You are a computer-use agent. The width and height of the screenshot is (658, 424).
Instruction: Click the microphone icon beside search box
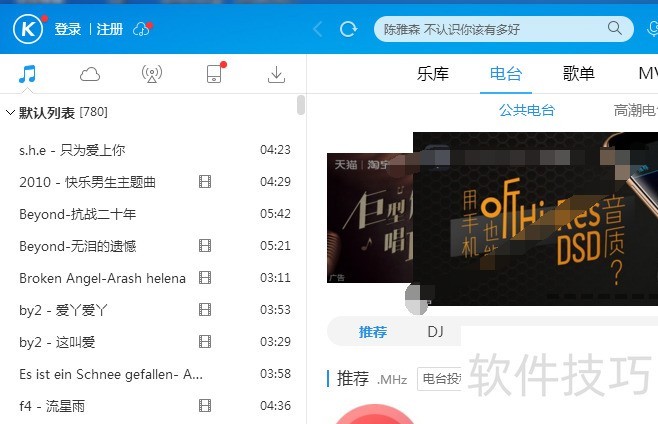pos(653,29)
